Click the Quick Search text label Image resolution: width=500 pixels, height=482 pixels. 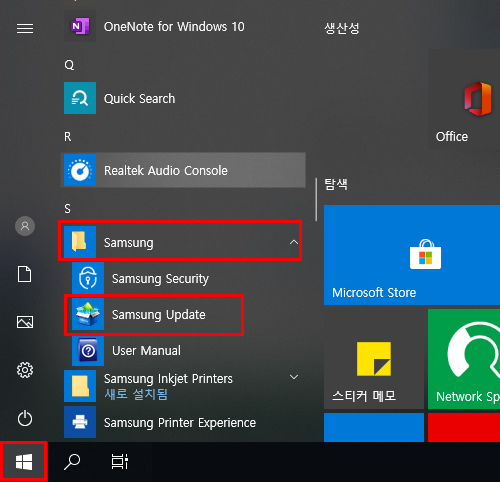click(139, 99)
